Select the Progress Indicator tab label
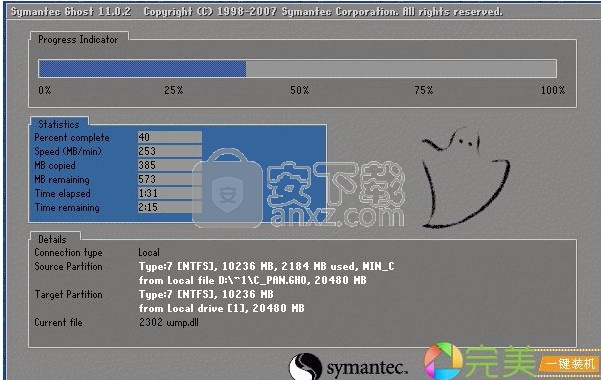This screenshot has height=380, width=601. (x=78, y=39)
